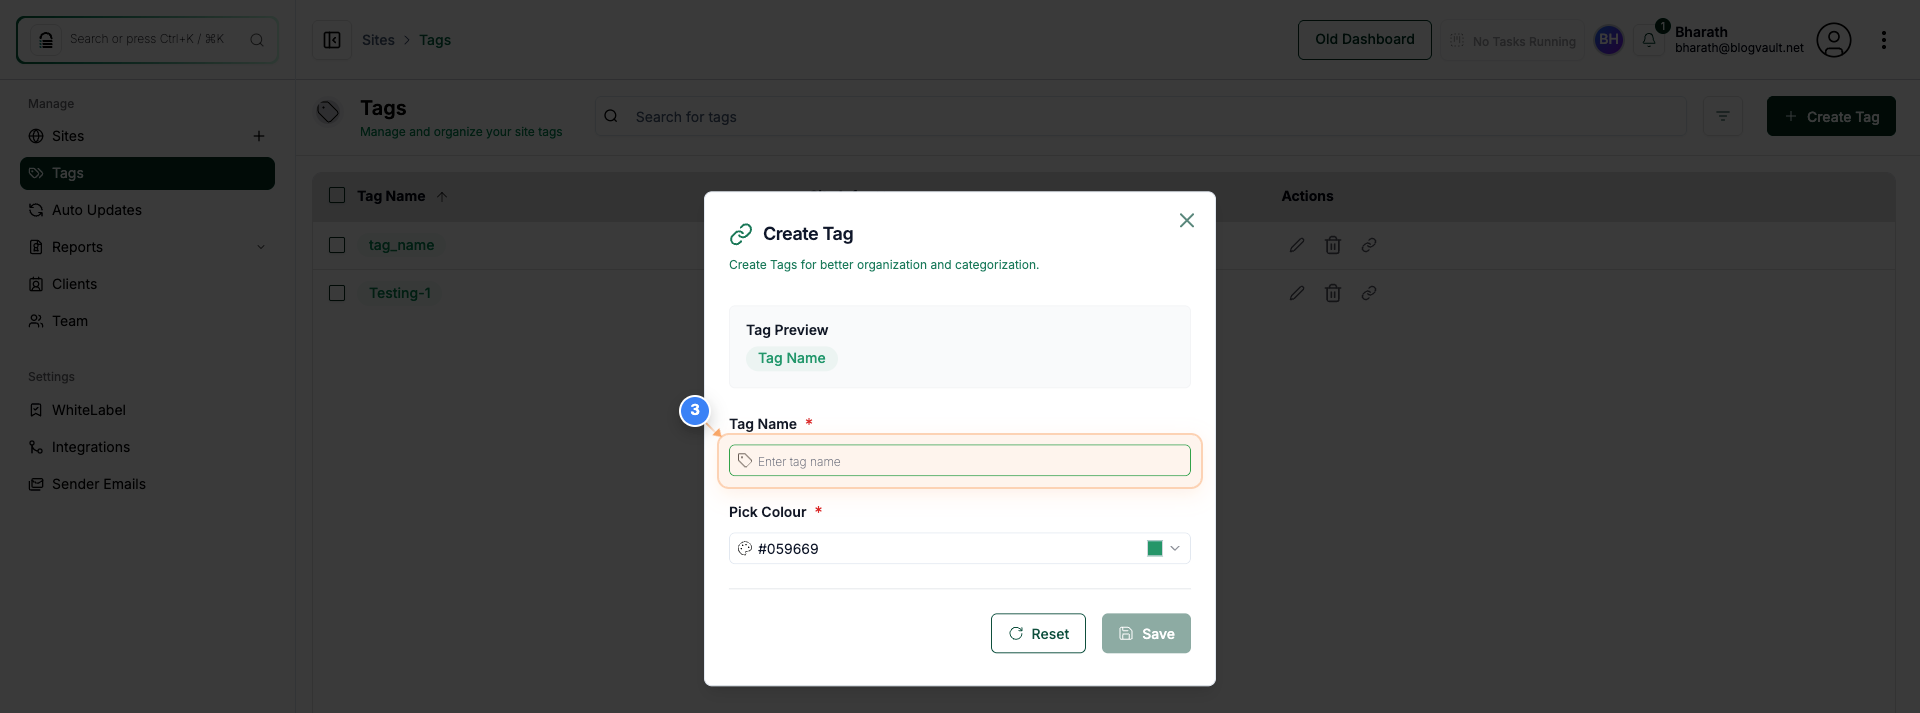This screenshot has width=1920, height=713.
Task: Click the Search for tags field
Action: 1140,116
